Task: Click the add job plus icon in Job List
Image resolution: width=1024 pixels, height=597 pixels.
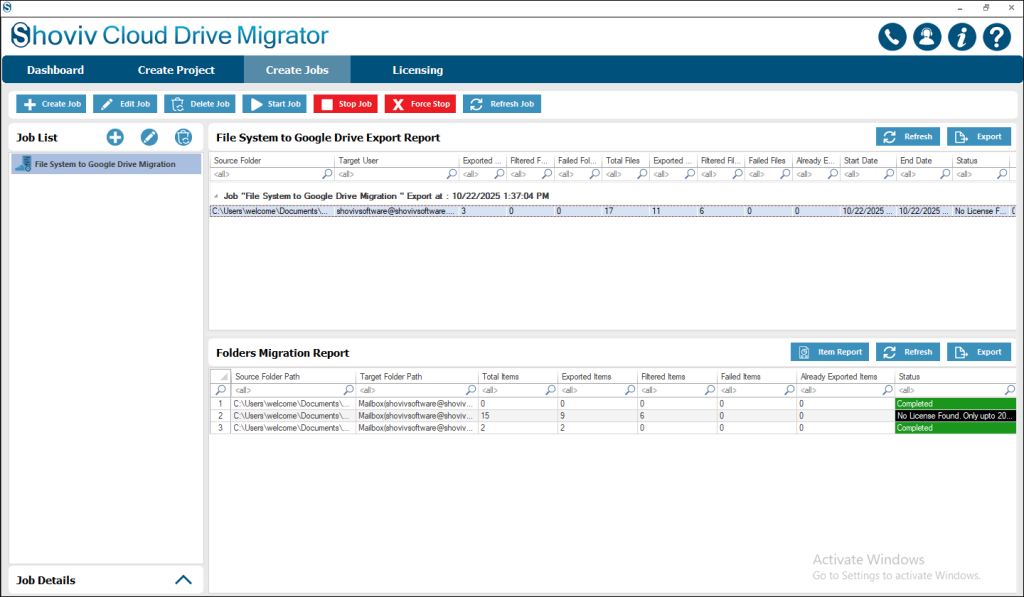Action: point(115,137)
